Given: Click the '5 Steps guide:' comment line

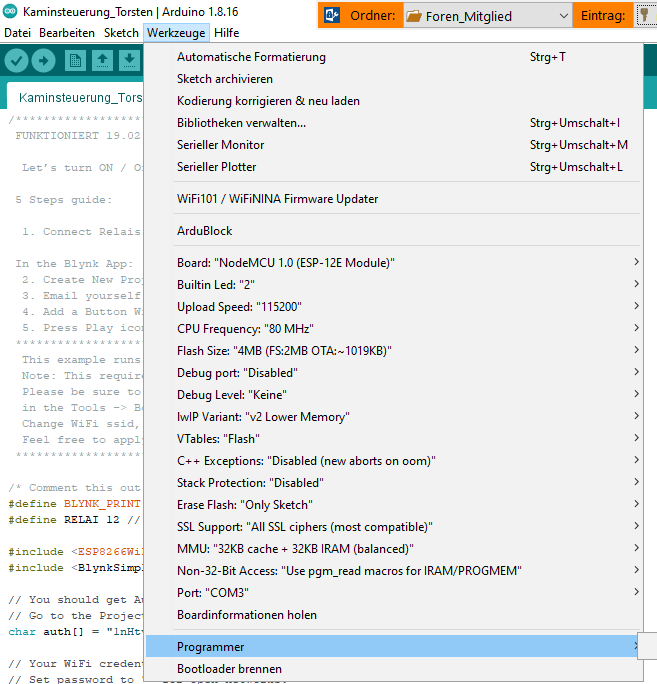Looking at the screenshot, I should tap(64, 200).
